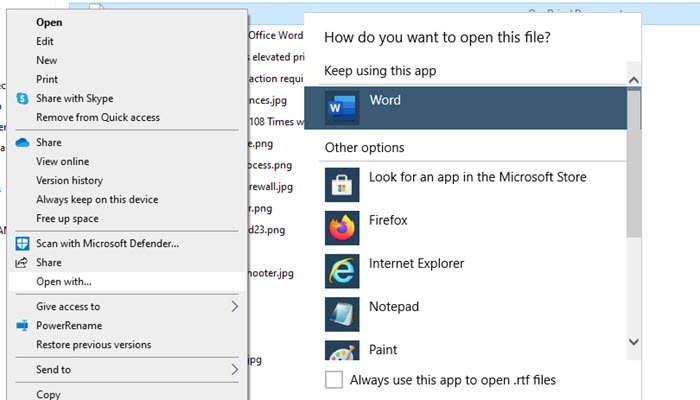The image size is (700, 400).
Task: Select Restore previous versions
Action: point(93,345)
